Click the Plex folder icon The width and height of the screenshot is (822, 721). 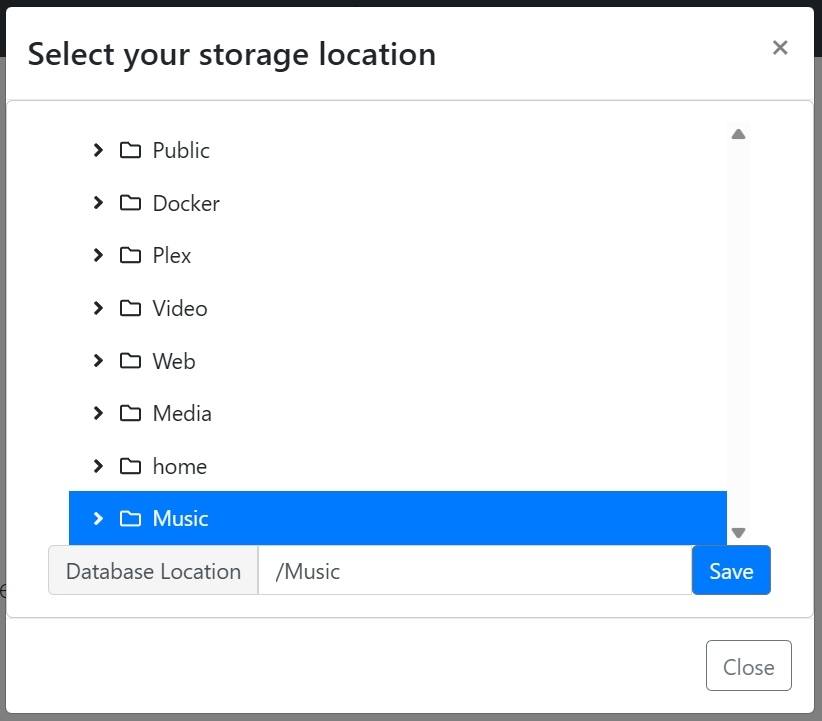130,256
